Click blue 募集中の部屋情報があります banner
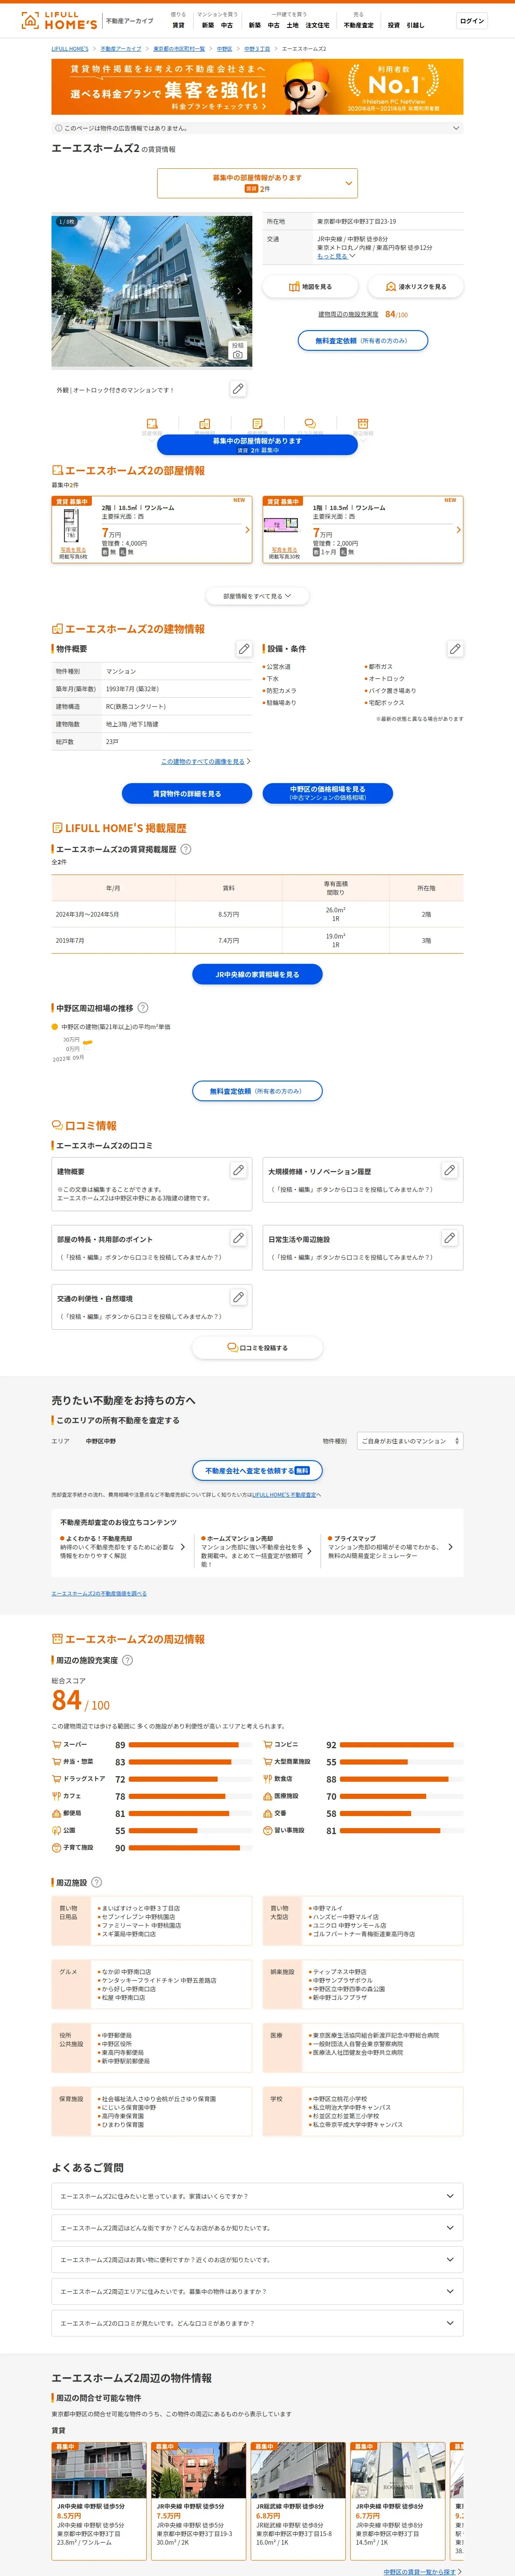Viewport: 515px width, 2576px height. (x=257, y=445)
